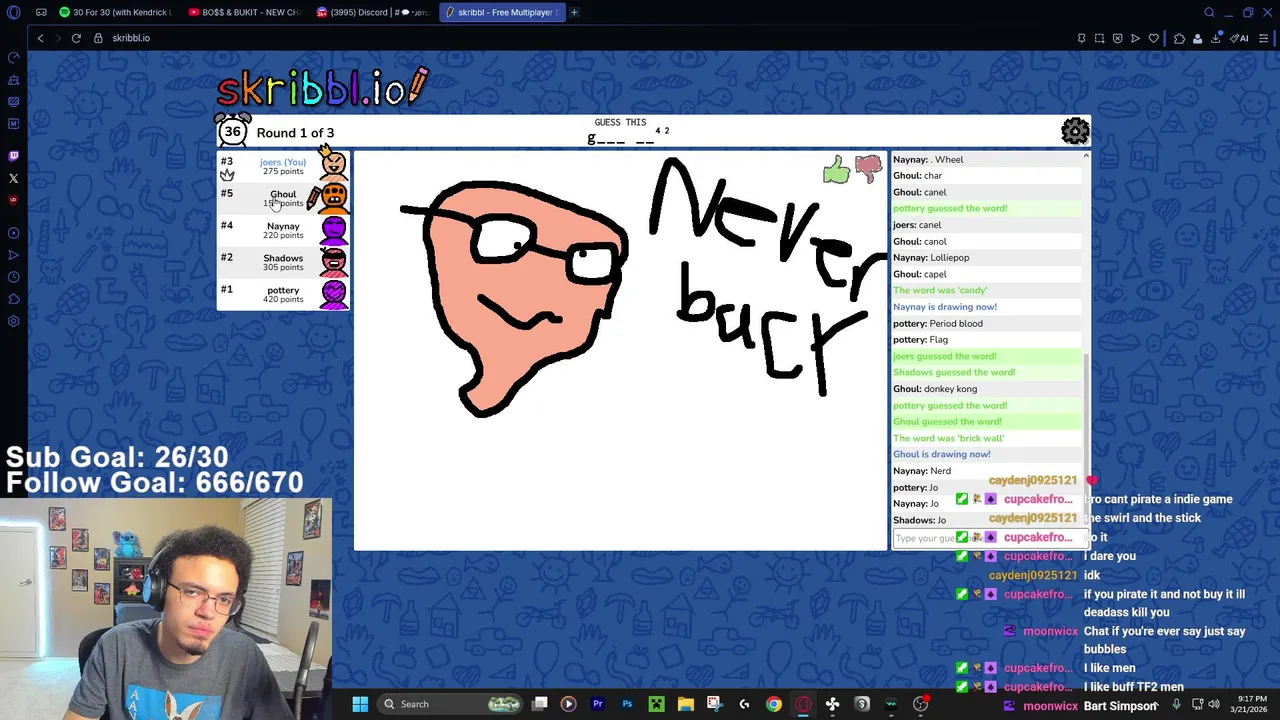
Task: Open Opera tab islands workspace icon
Action: pos(41,12)
